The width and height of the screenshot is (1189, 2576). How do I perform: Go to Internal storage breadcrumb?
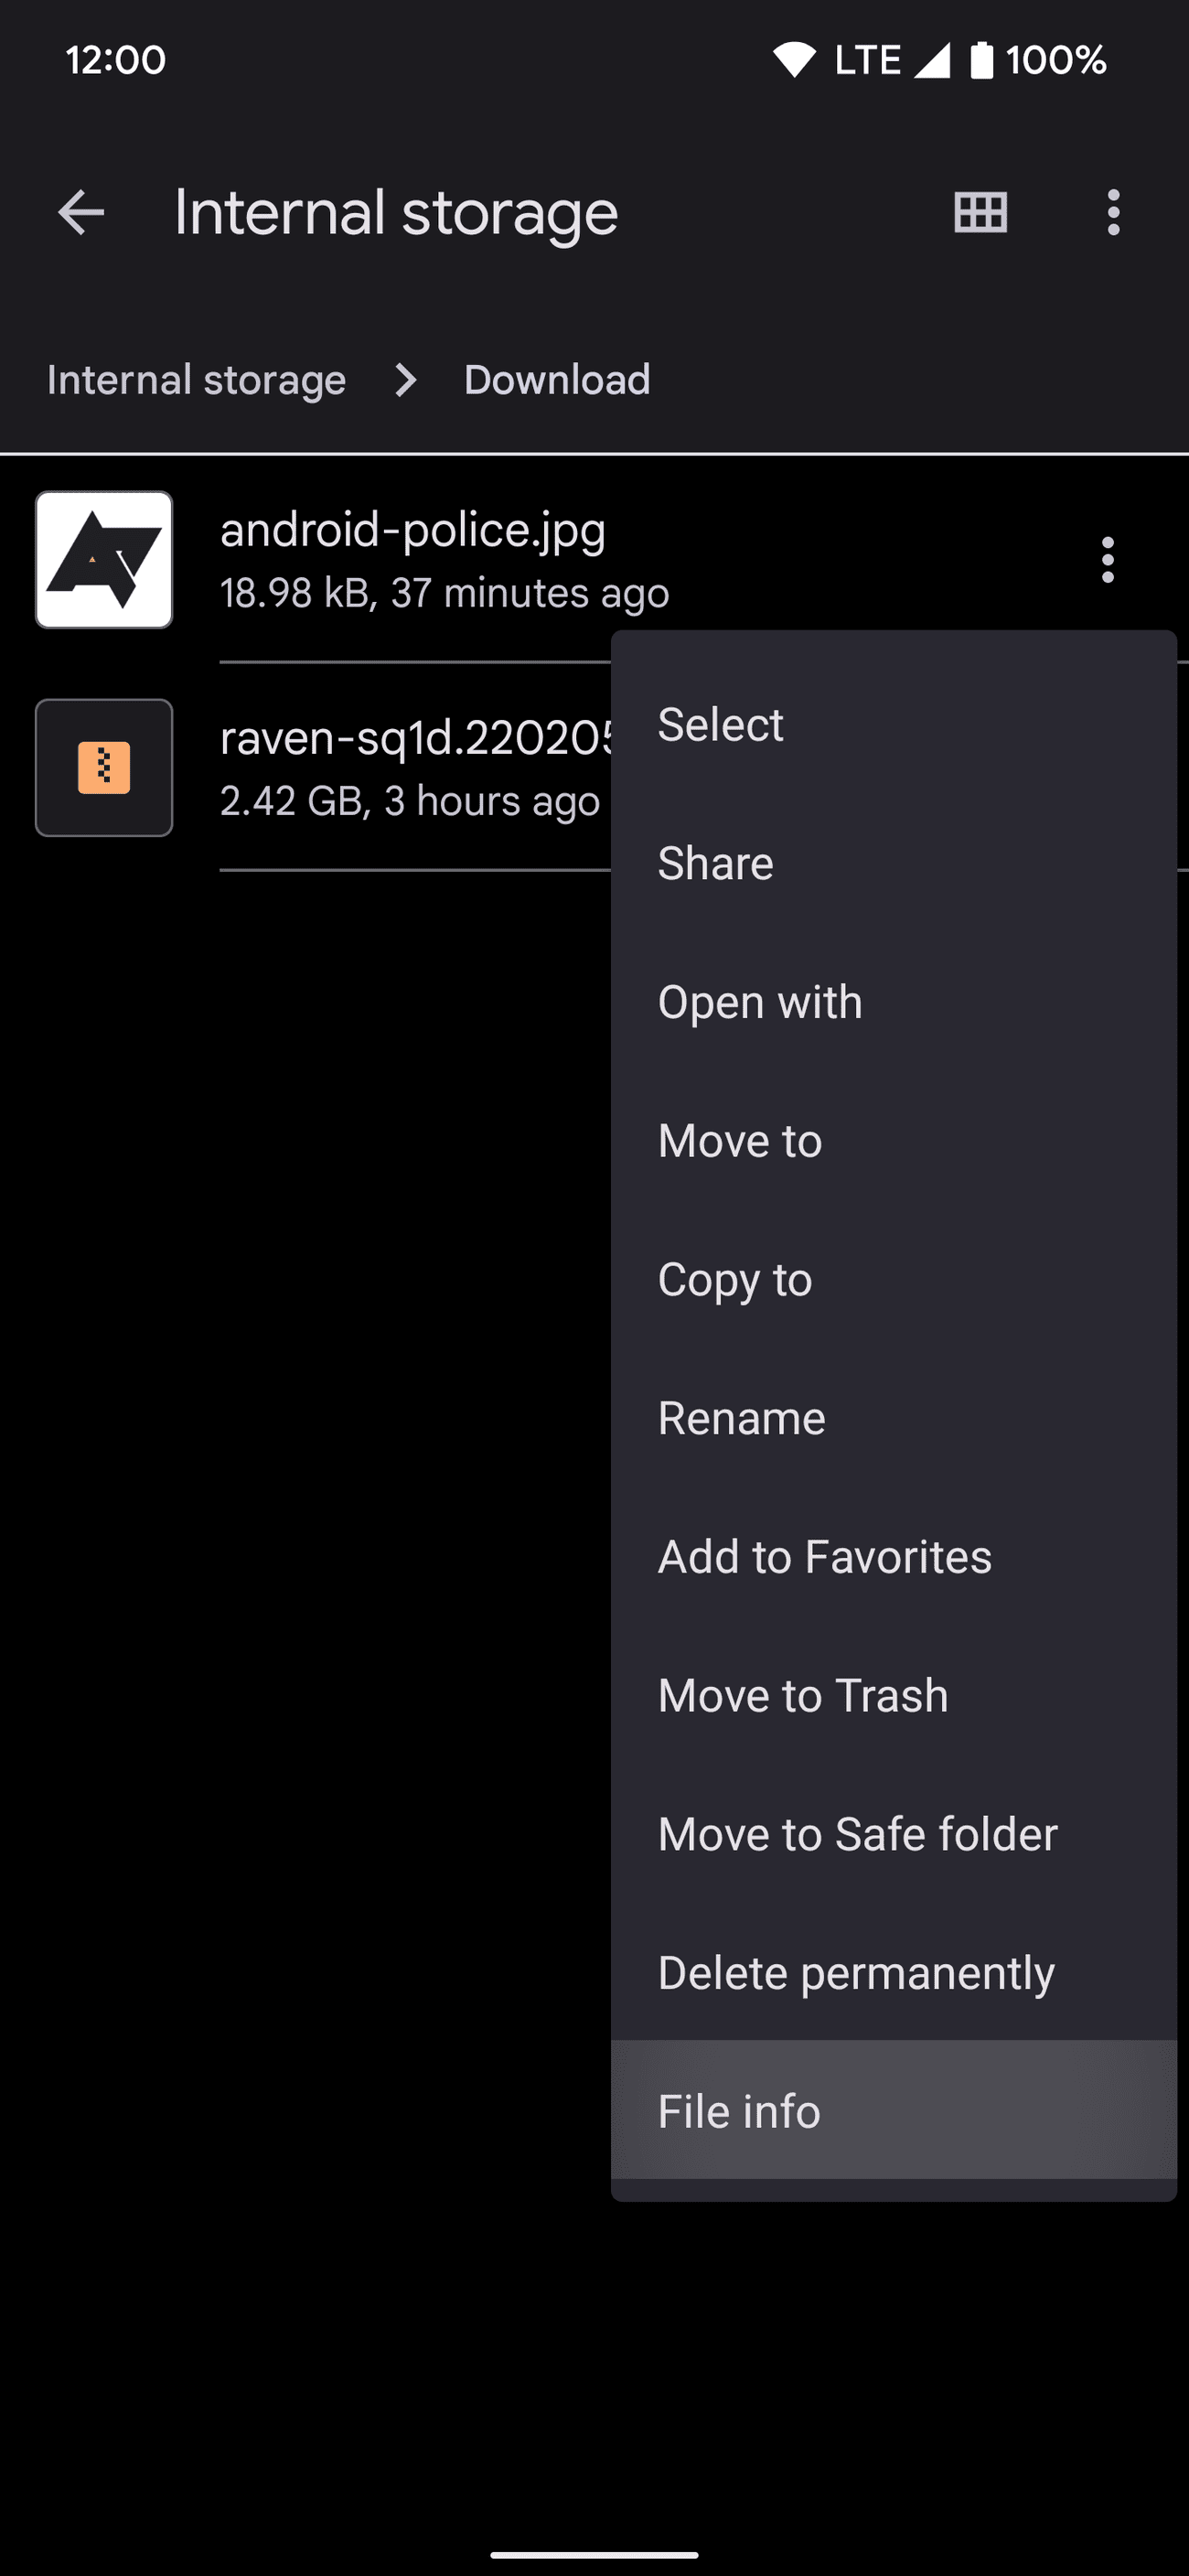[196, 380]
